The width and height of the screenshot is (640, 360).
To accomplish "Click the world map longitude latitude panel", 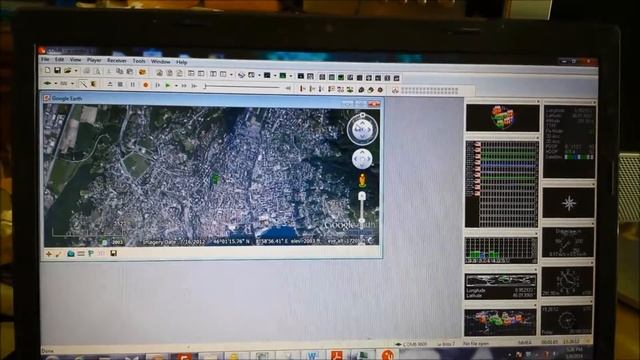I will pos(500,287).
